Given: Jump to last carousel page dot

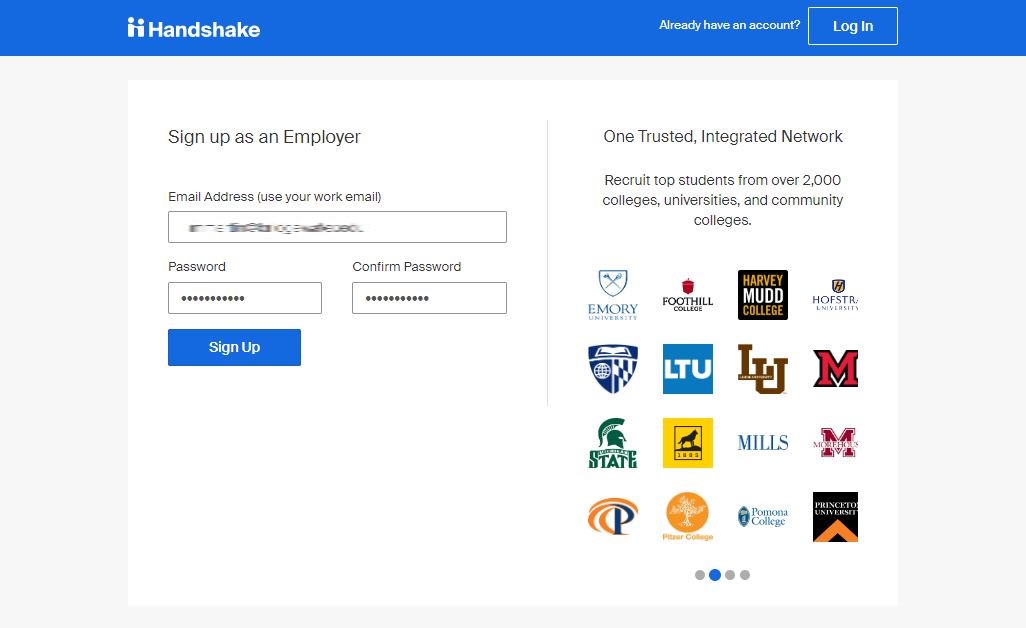Looking at the screenshot, I should [745, 575].
